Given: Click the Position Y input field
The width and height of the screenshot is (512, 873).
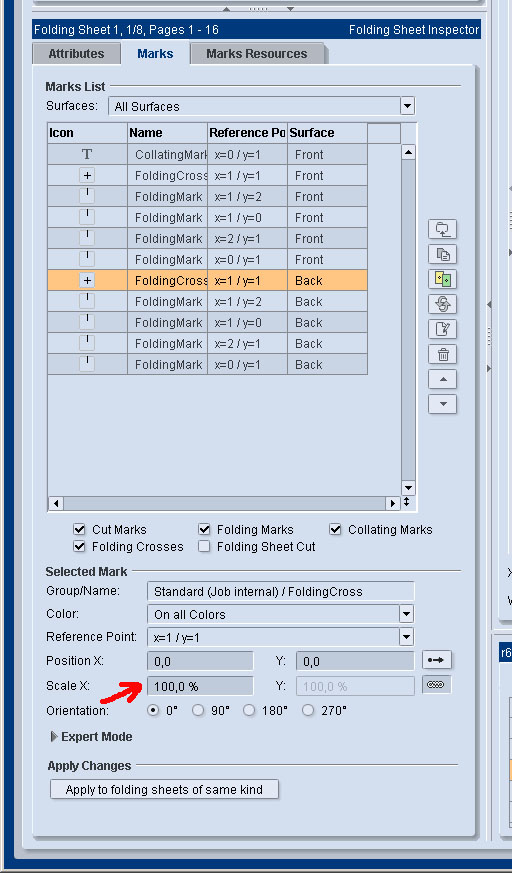Looking at the screenshot, I should pyautogui.click(x=355, y=661).
